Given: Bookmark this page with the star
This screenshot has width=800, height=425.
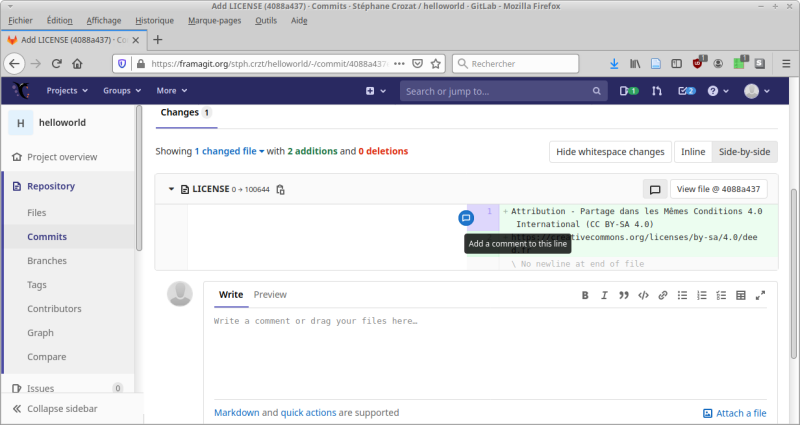Looking at the screenshot, I should click(435, 64).
